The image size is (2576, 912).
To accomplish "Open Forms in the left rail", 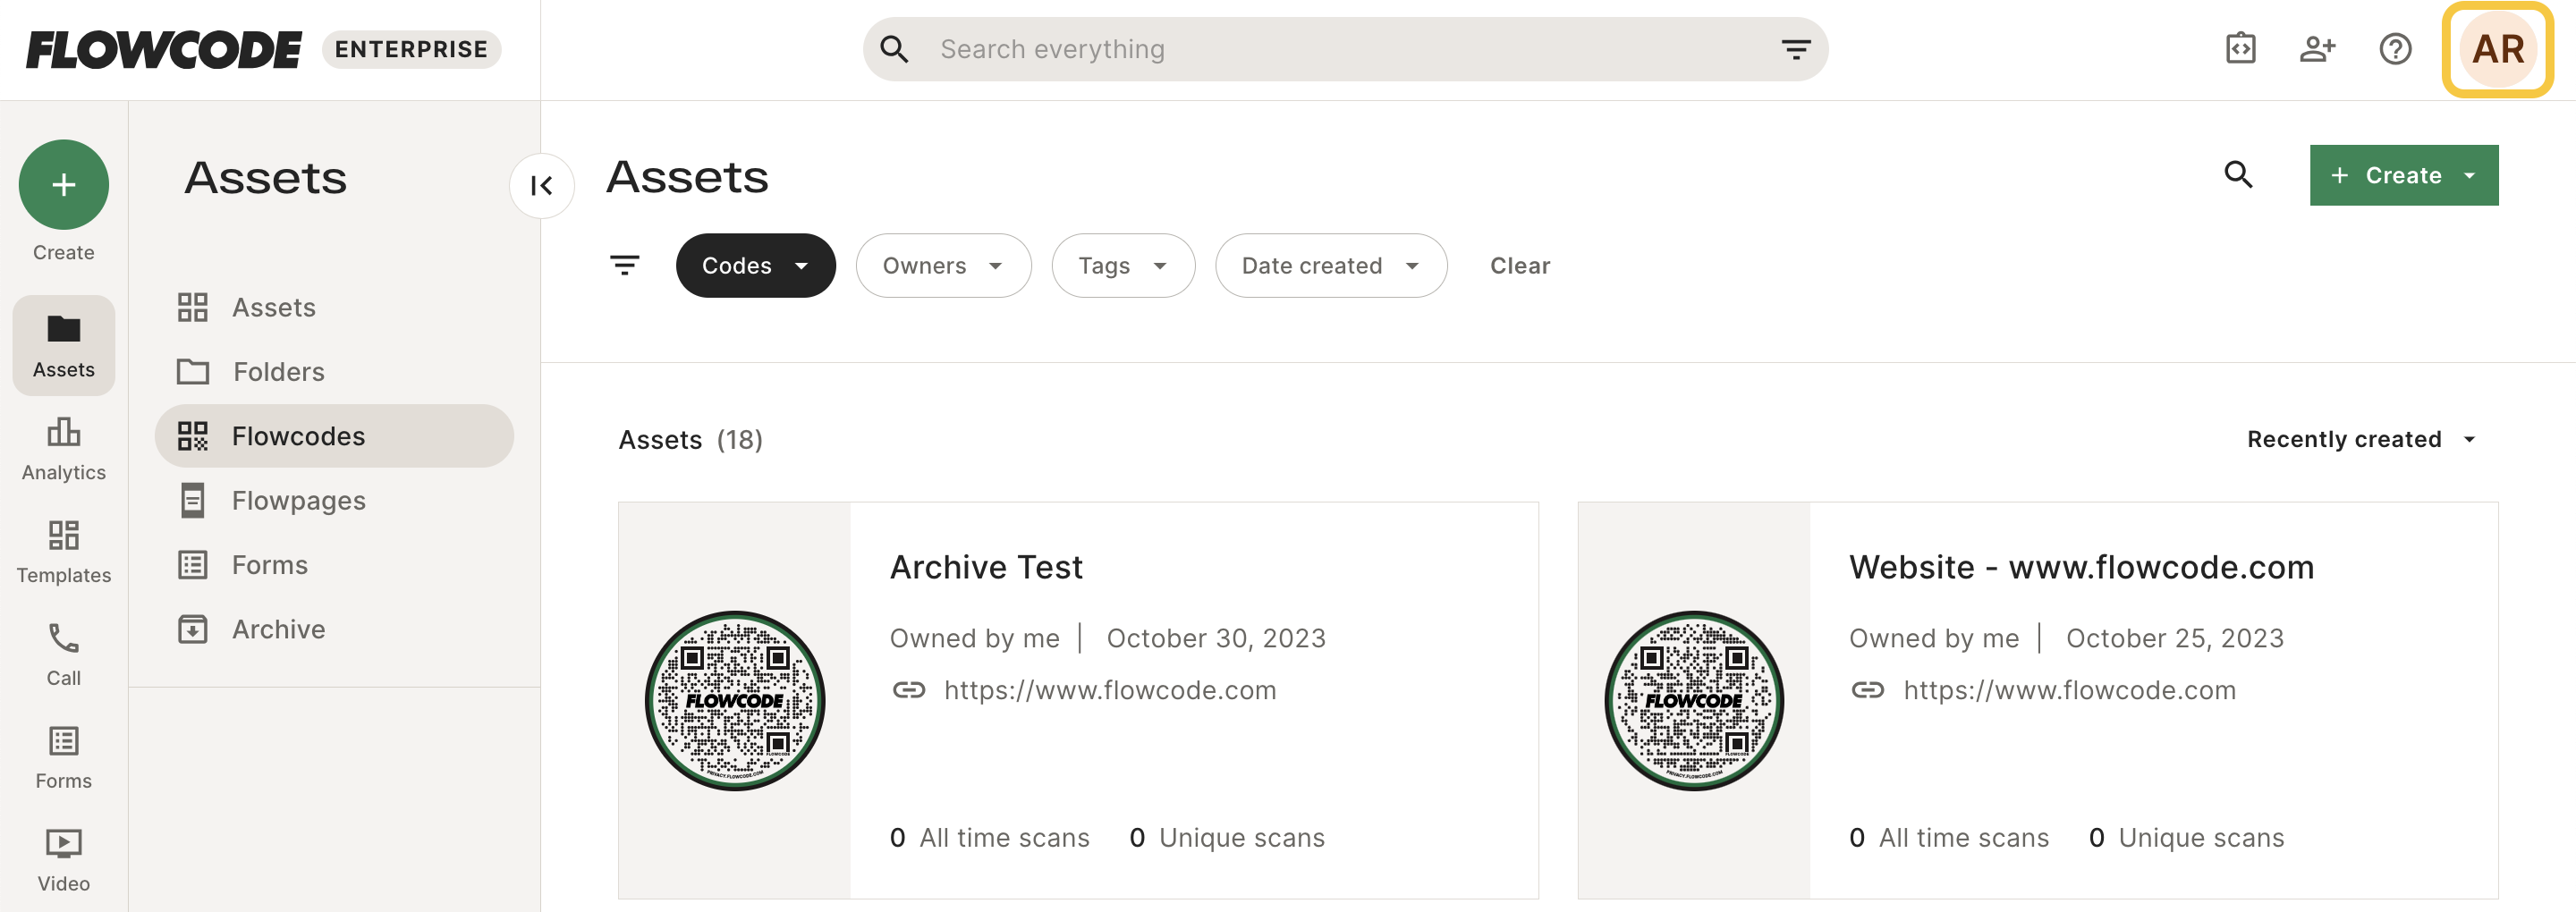I will [63, 758].
